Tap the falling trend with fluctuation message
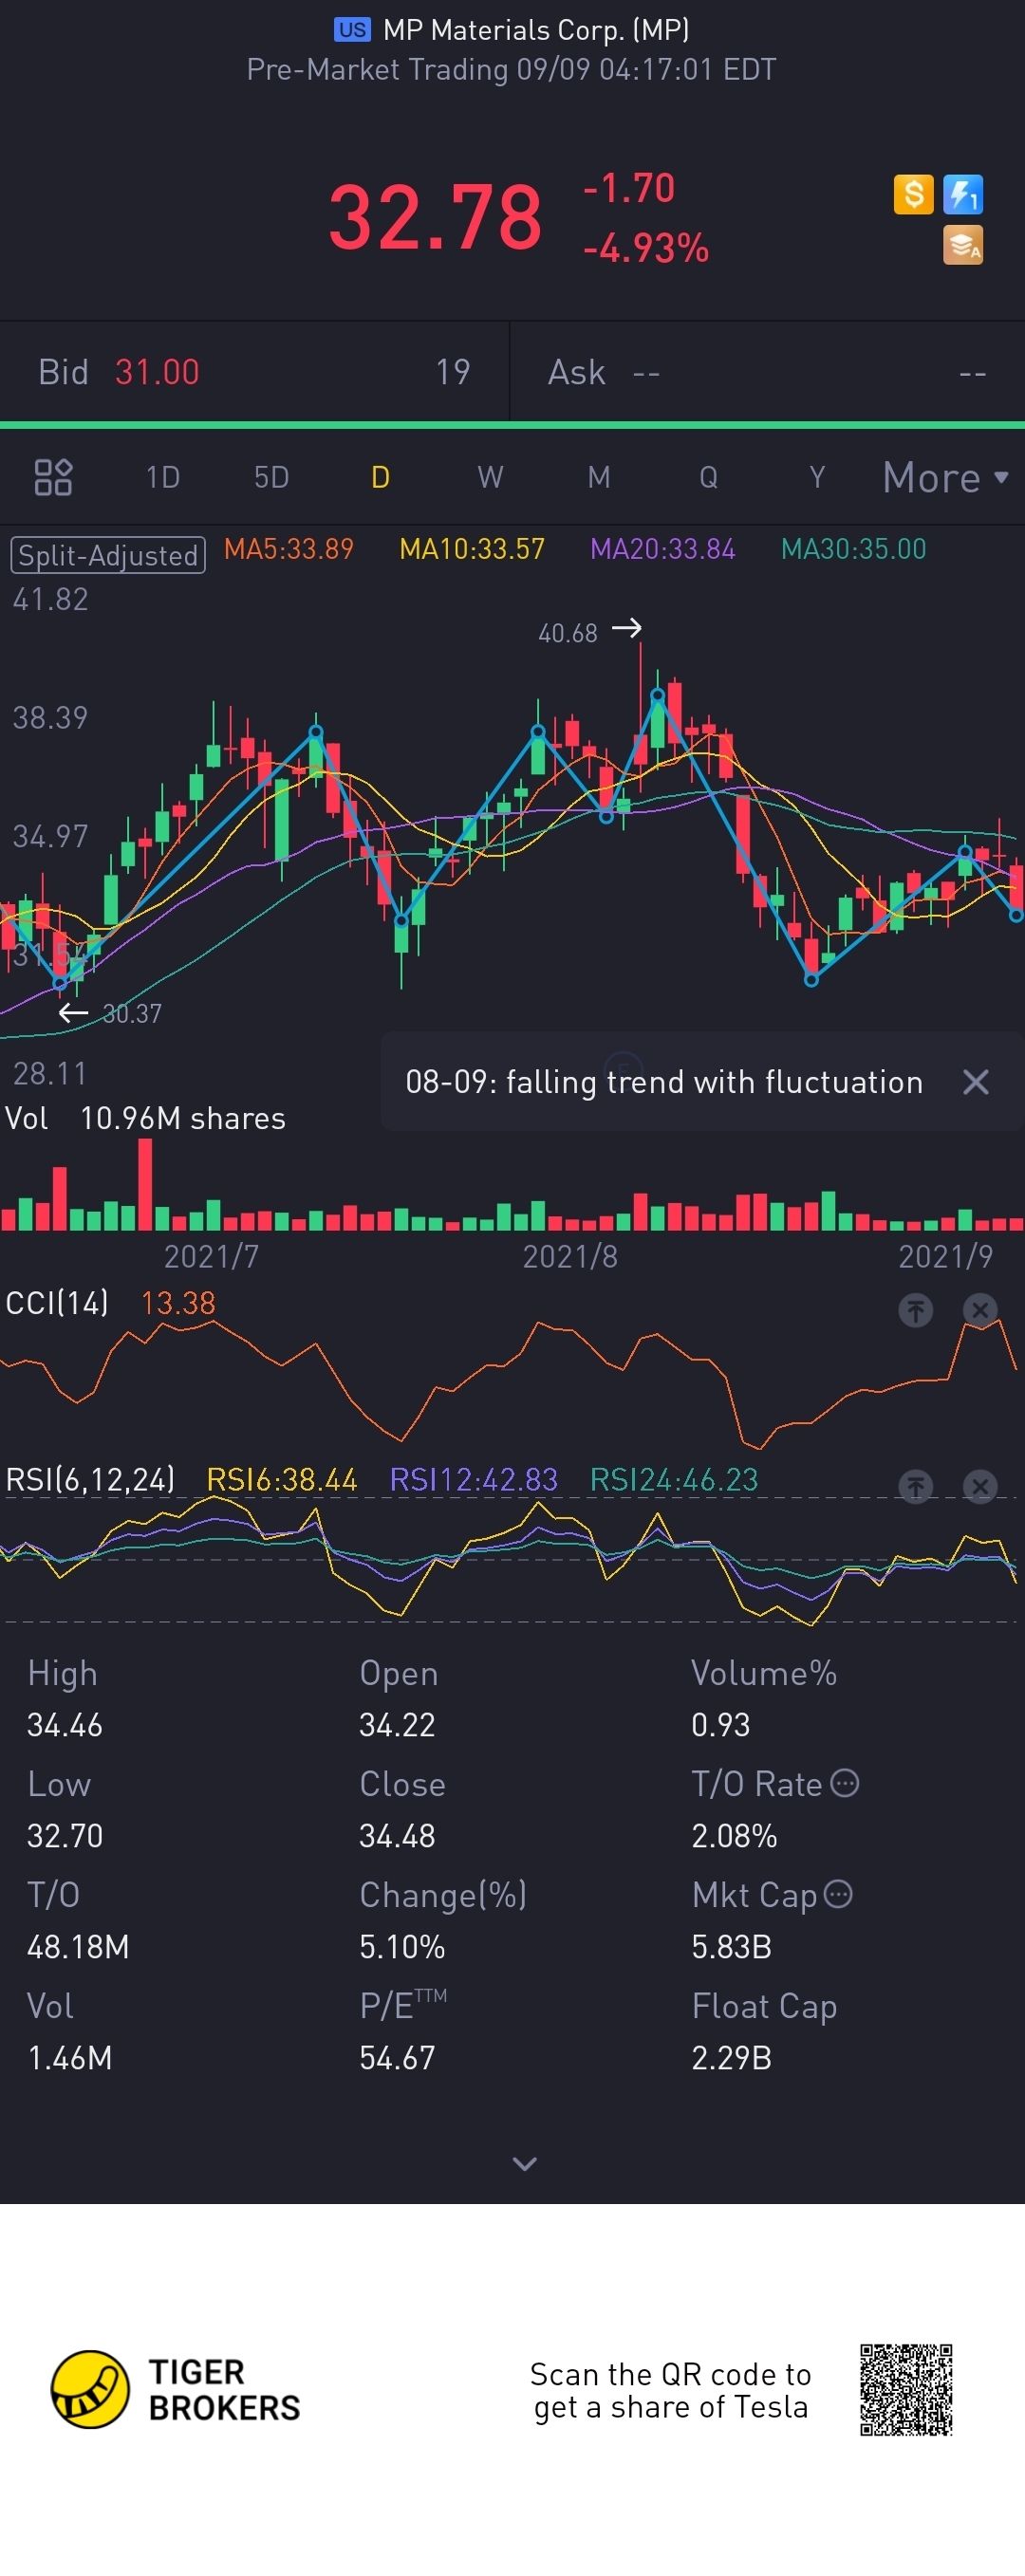This screenshot has width=1025, height=2576. 664,1082
